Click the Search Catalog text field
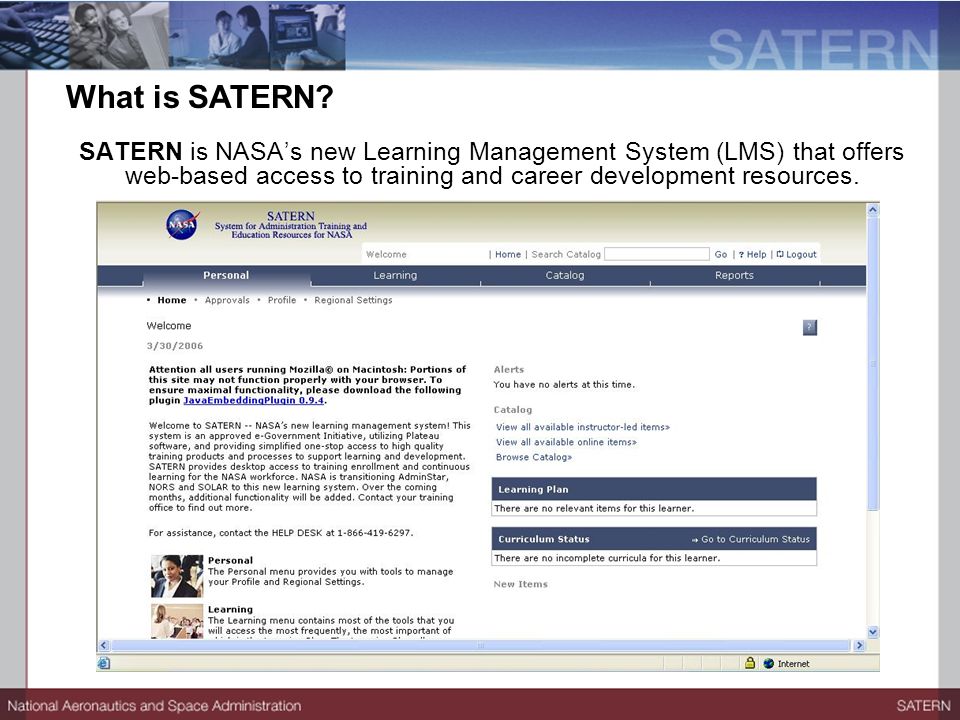Viewport: 960px width, 720px height. click(656, 254)
